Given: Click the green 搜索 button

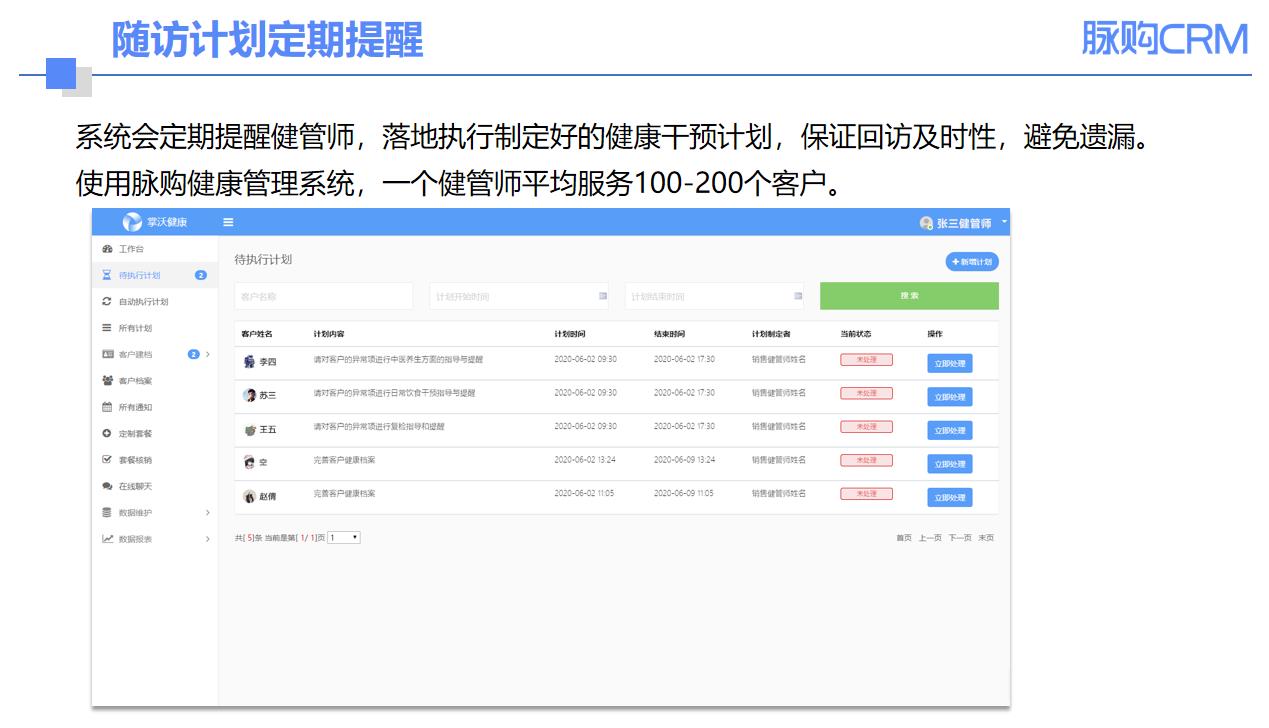Looking at the screenshot, I should click(x=909, y=296).
